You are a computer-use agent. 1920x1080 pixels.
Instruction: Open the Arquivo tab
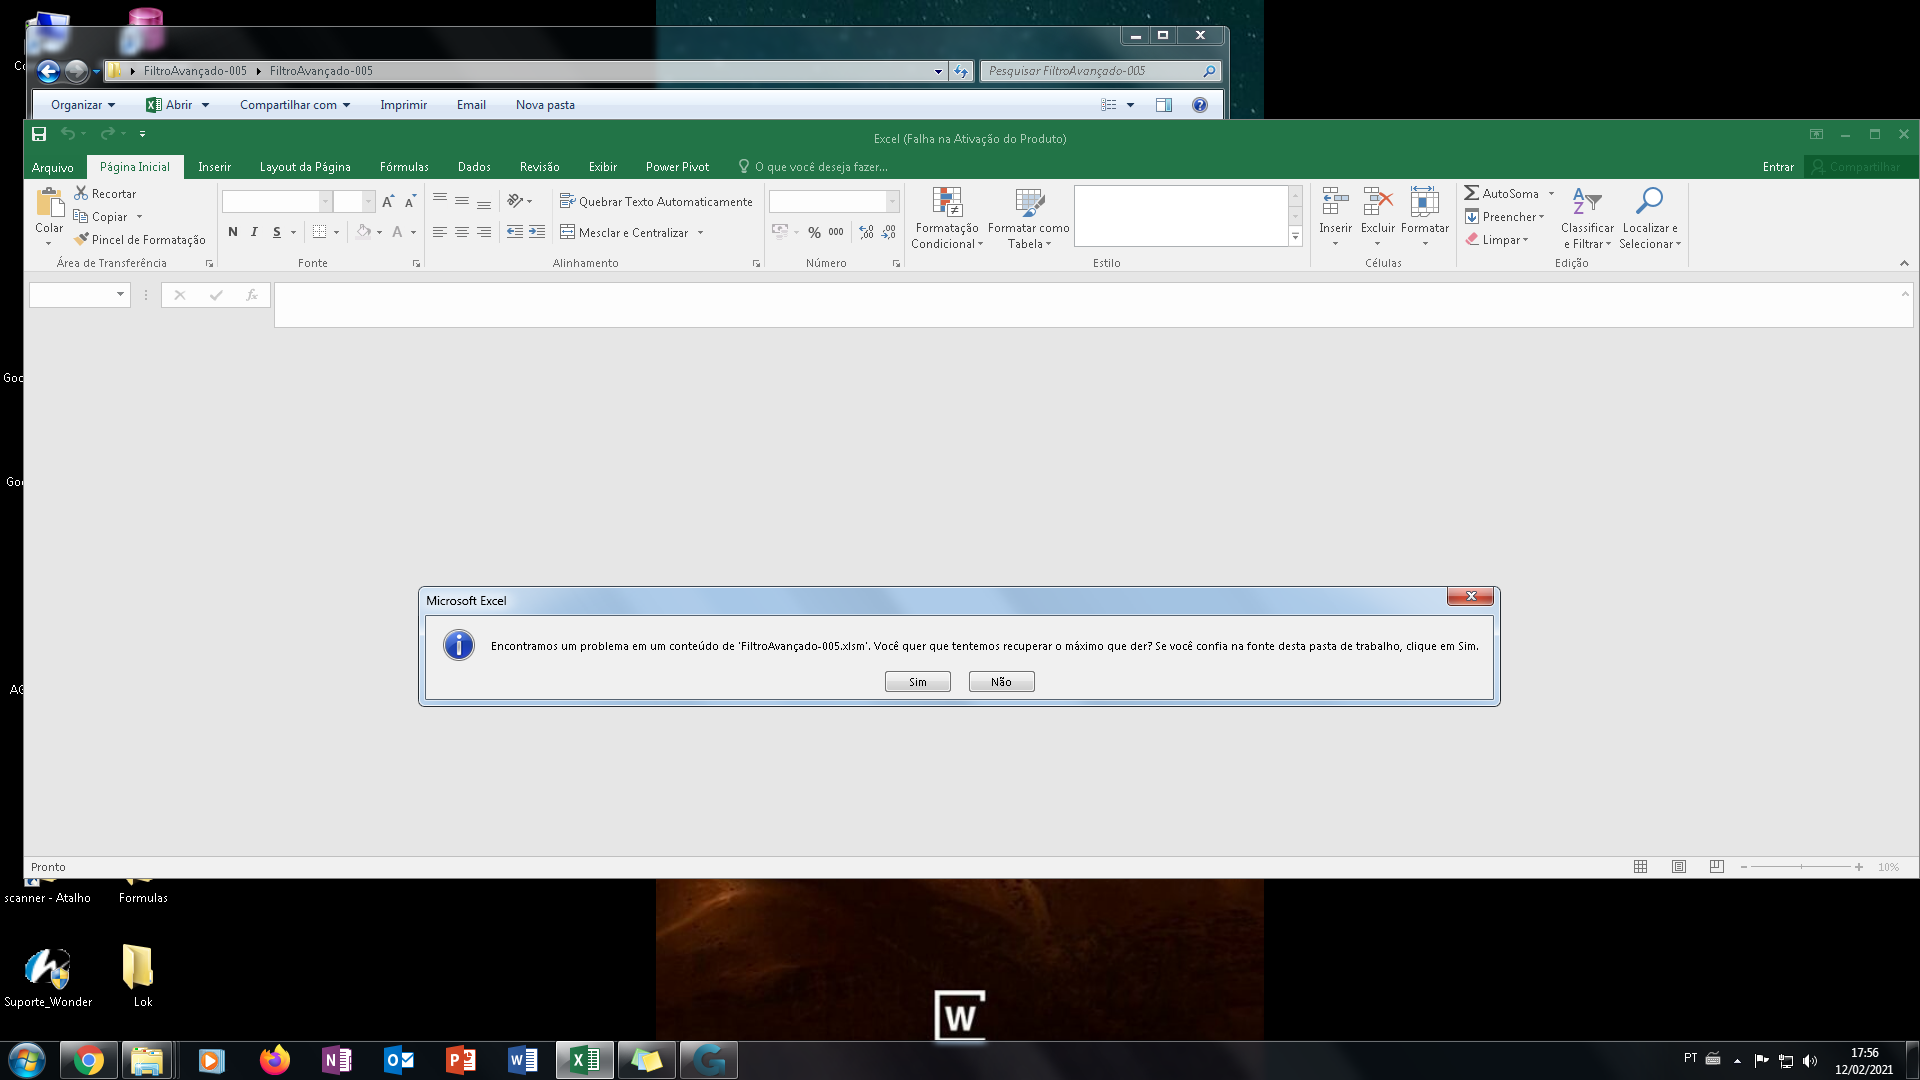52,167
